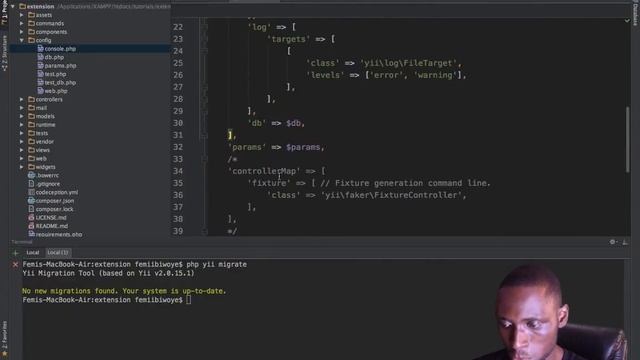Expand the assets folder arrow

click(x=22, y=15)
